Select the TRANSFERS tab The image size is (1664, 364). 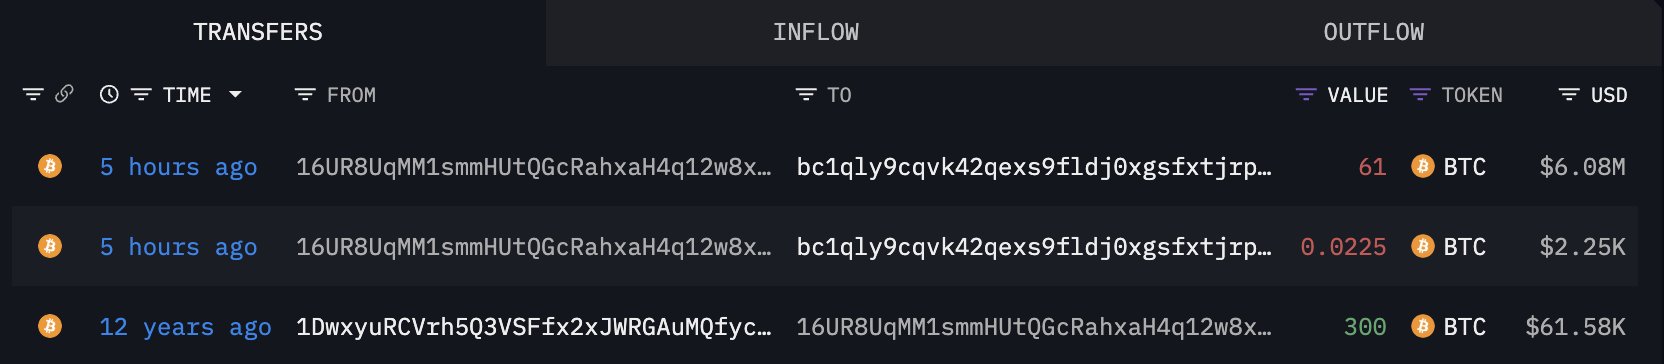[x=258, y=32]
